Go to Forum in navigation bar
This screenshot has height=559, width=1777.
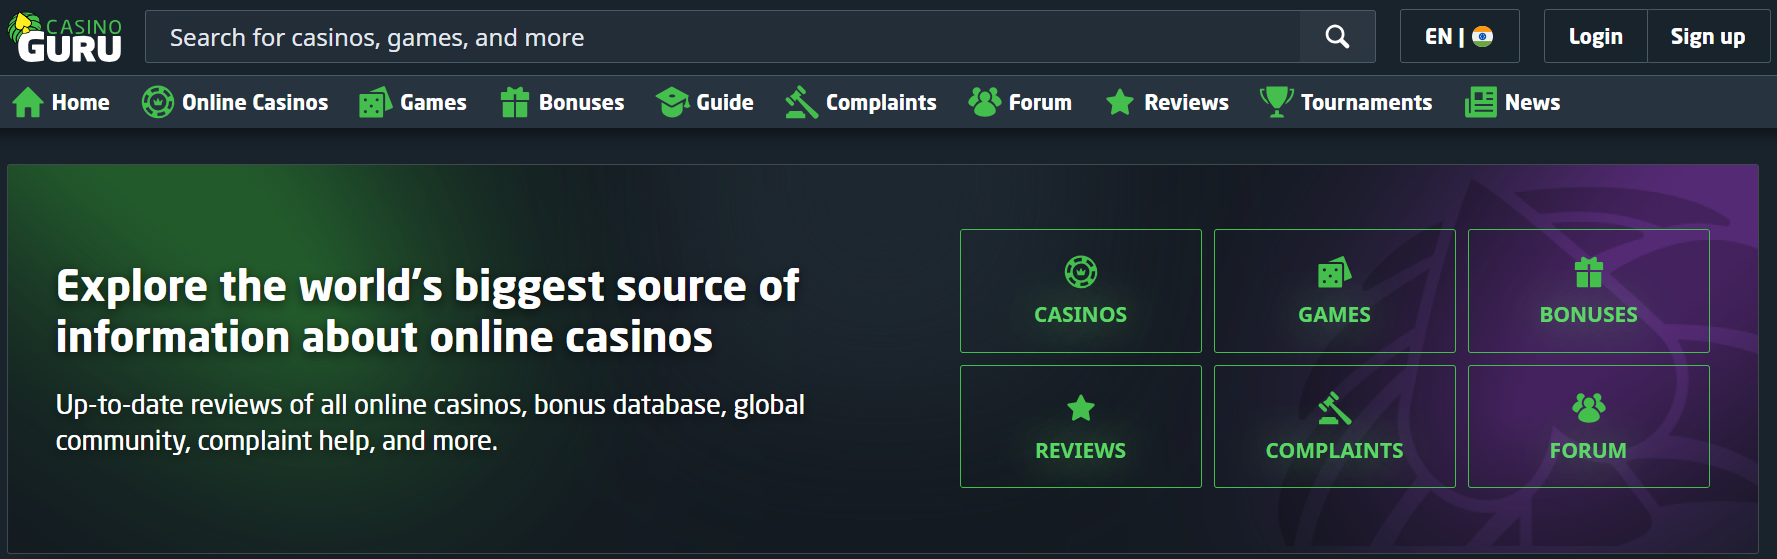pos(1040,102)
